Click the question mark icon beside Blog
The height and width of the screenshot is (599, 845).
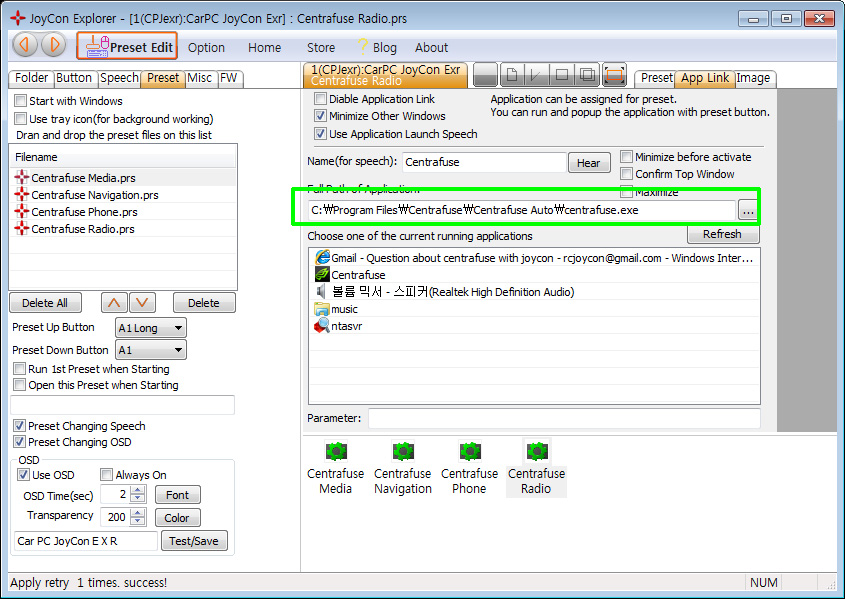[363, 47]
